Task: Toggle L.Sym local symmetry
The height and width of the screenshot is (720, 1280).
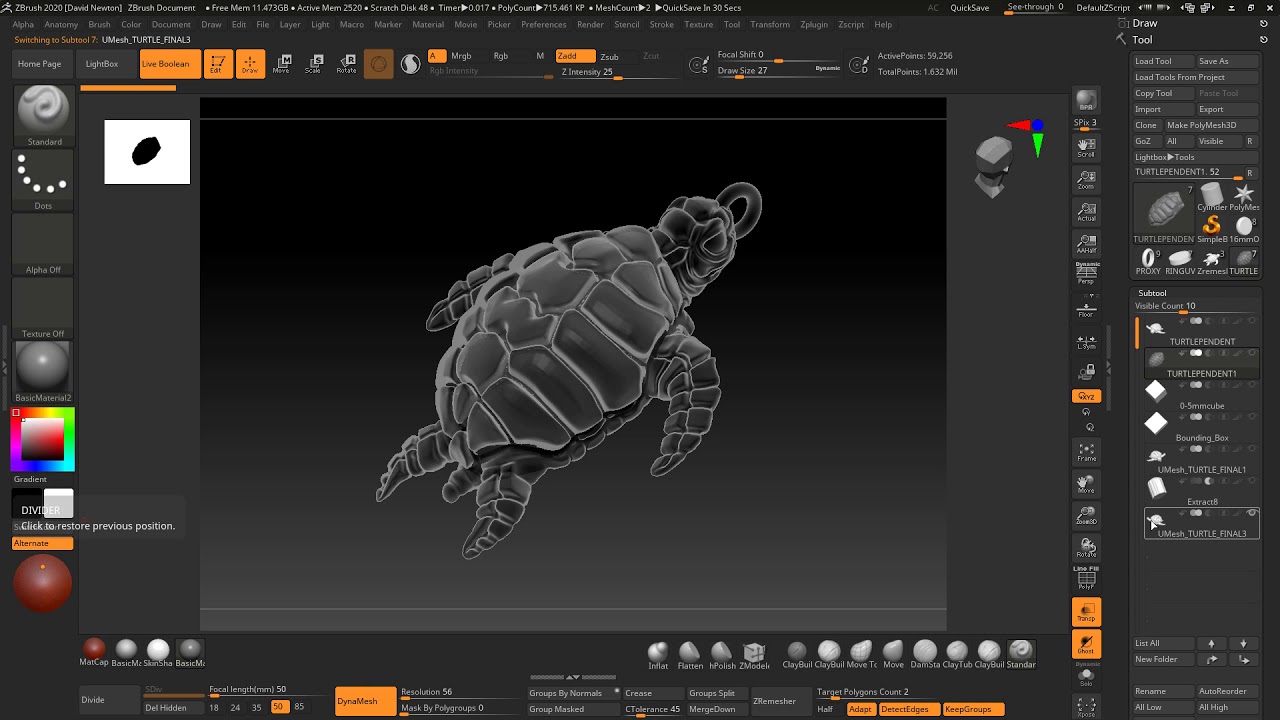Action: (x=1086, y=342)
